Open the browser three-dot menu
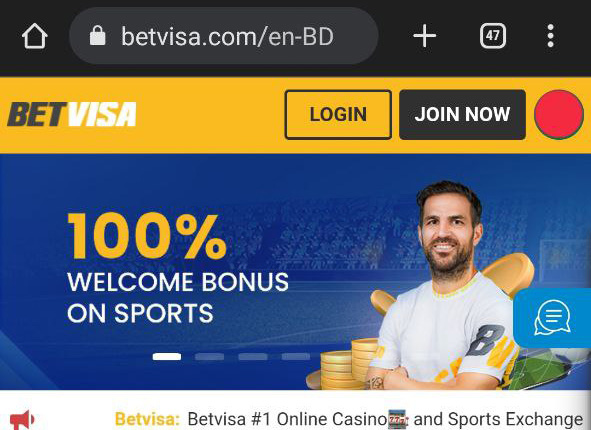591x430 pixels. coord(551,36)
